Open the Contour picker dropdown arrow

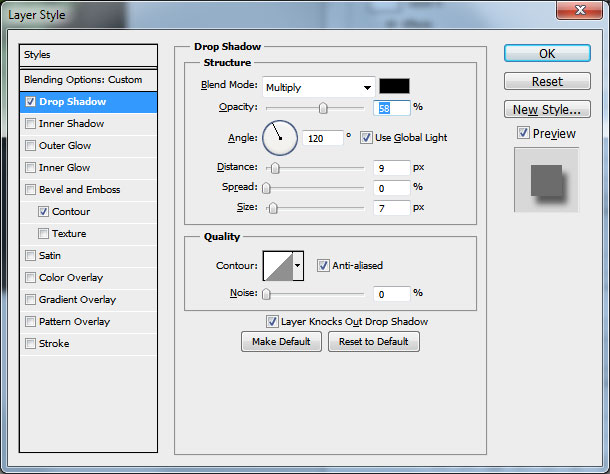click(298, 266)
